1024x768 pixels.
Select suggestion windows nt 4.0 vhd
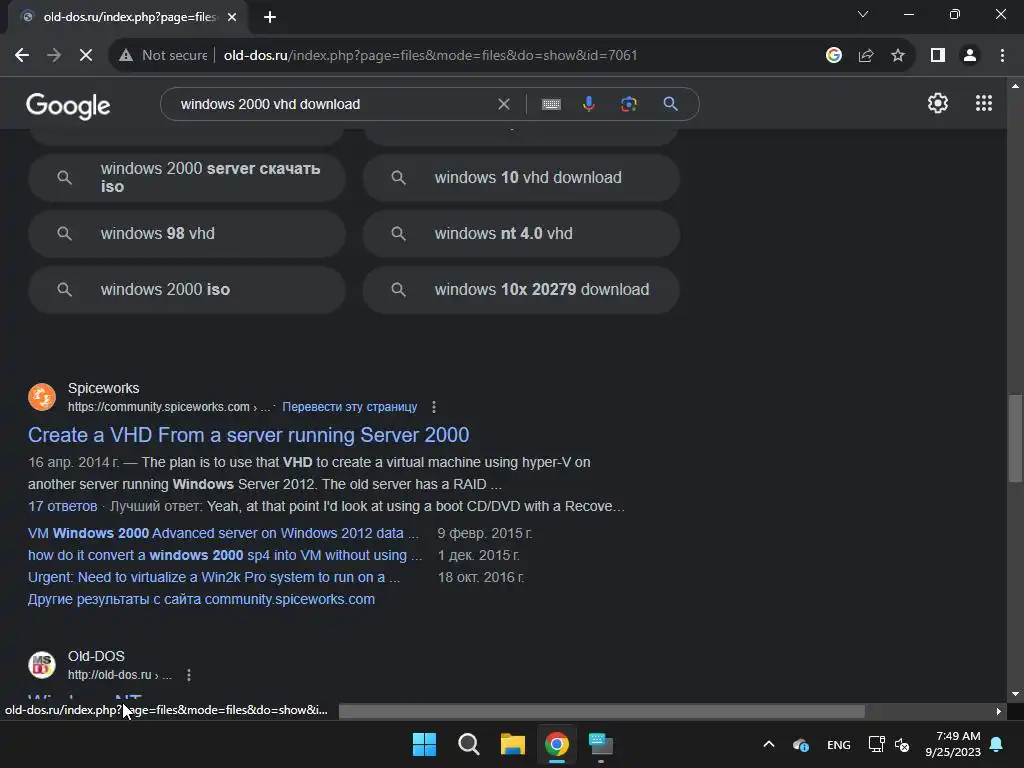coord(521,234)
